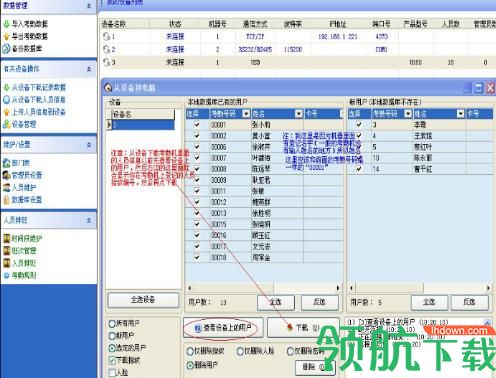Open 管理员设置 administrator settings icon
Screen dimensions: 496x378
tap(6, 175)
